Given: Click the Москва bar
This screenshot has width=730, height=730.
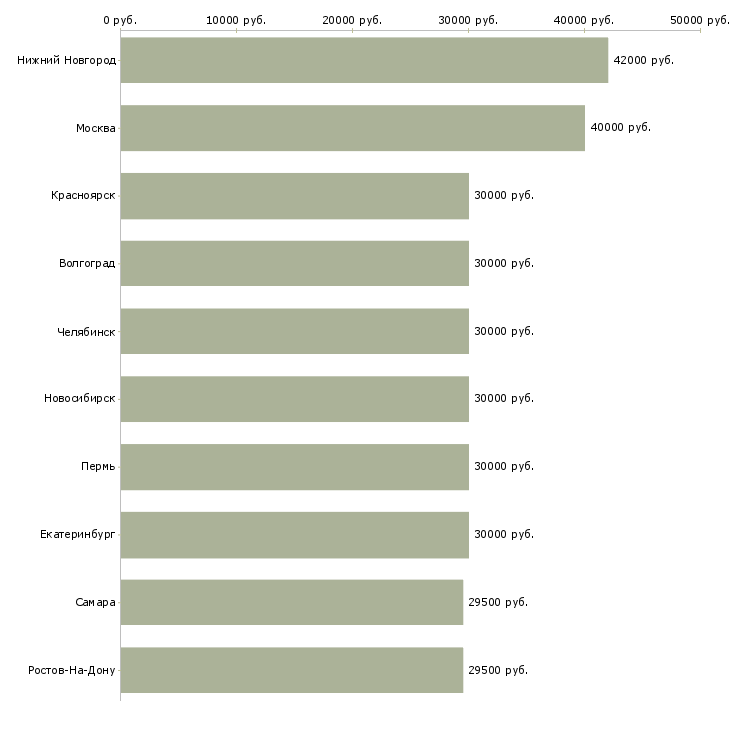Looking at the screenshot, I should point(352,128).
